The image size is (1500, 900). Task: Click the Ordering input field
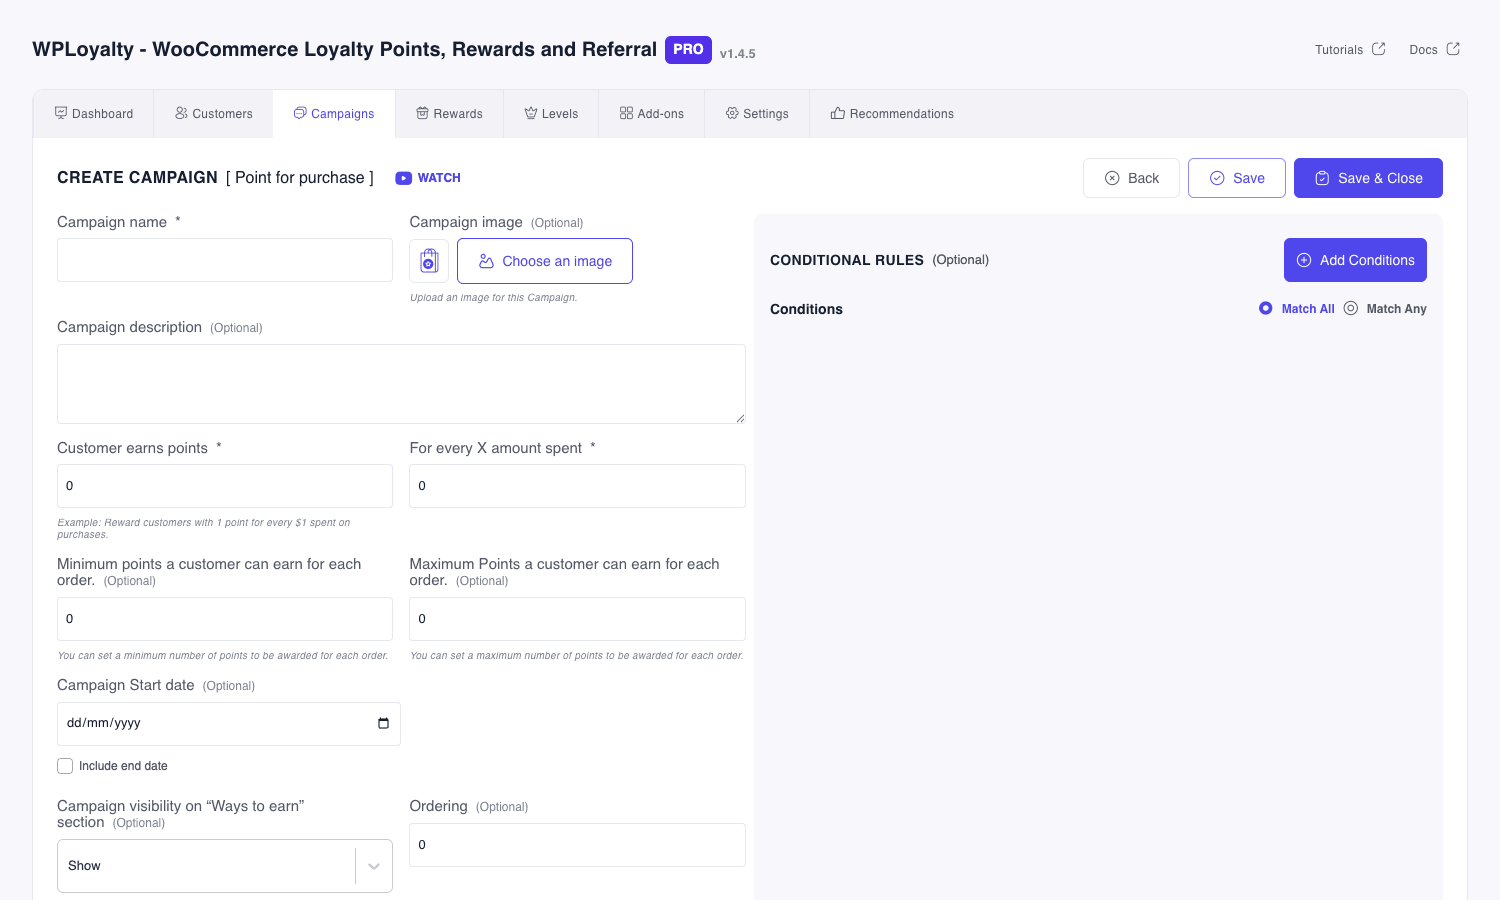coord(577,845)
